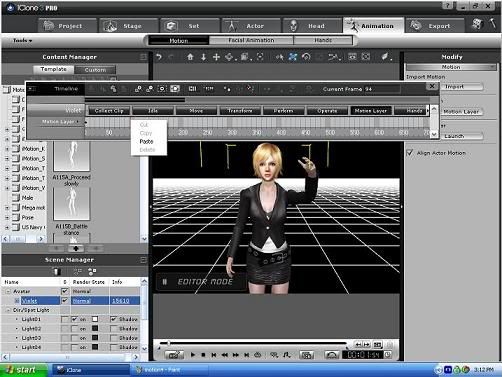Click the home view icon in the toolbar
The width and height of the screenshot is (502, 377).
point(190,57)
